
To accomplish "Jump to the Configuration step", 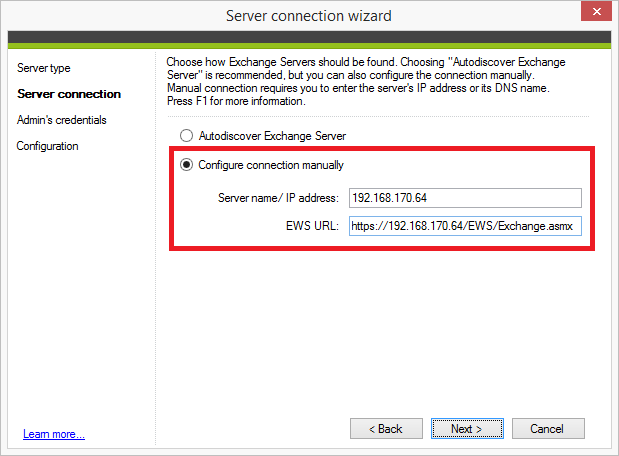I will 47,146.
